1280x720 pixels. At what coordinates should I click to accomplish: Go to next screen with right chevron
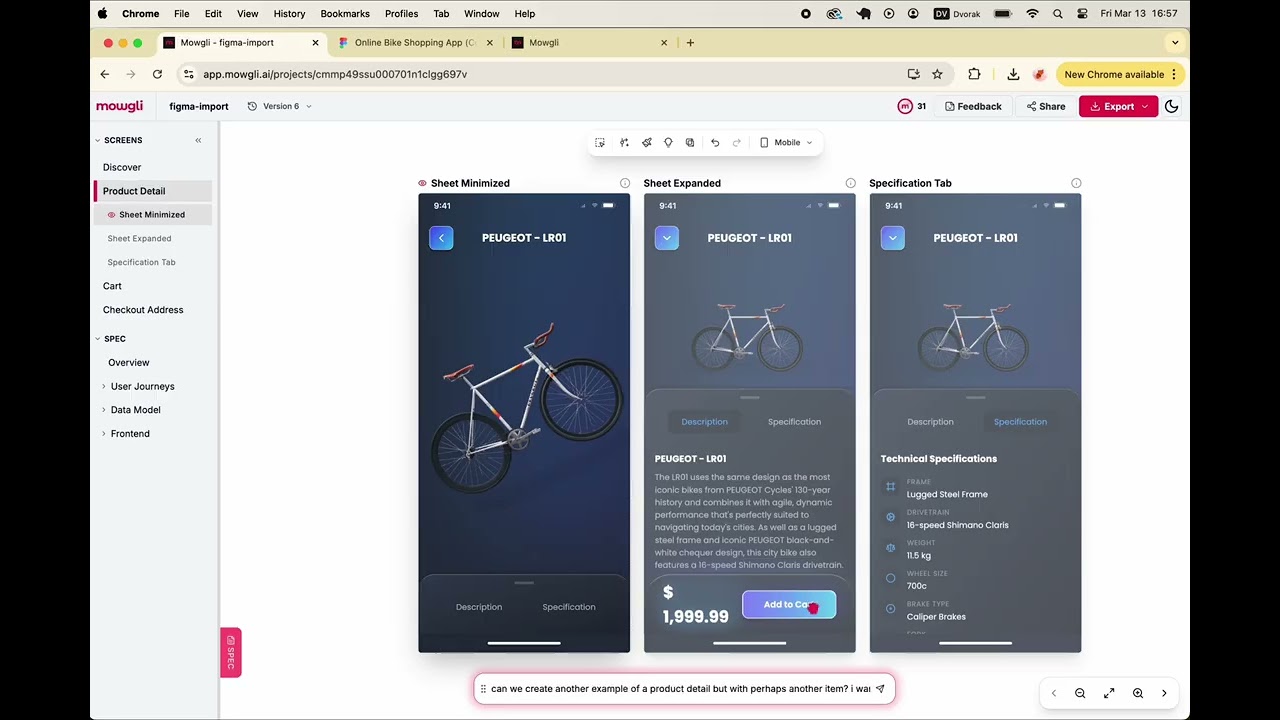point(1164,693)
